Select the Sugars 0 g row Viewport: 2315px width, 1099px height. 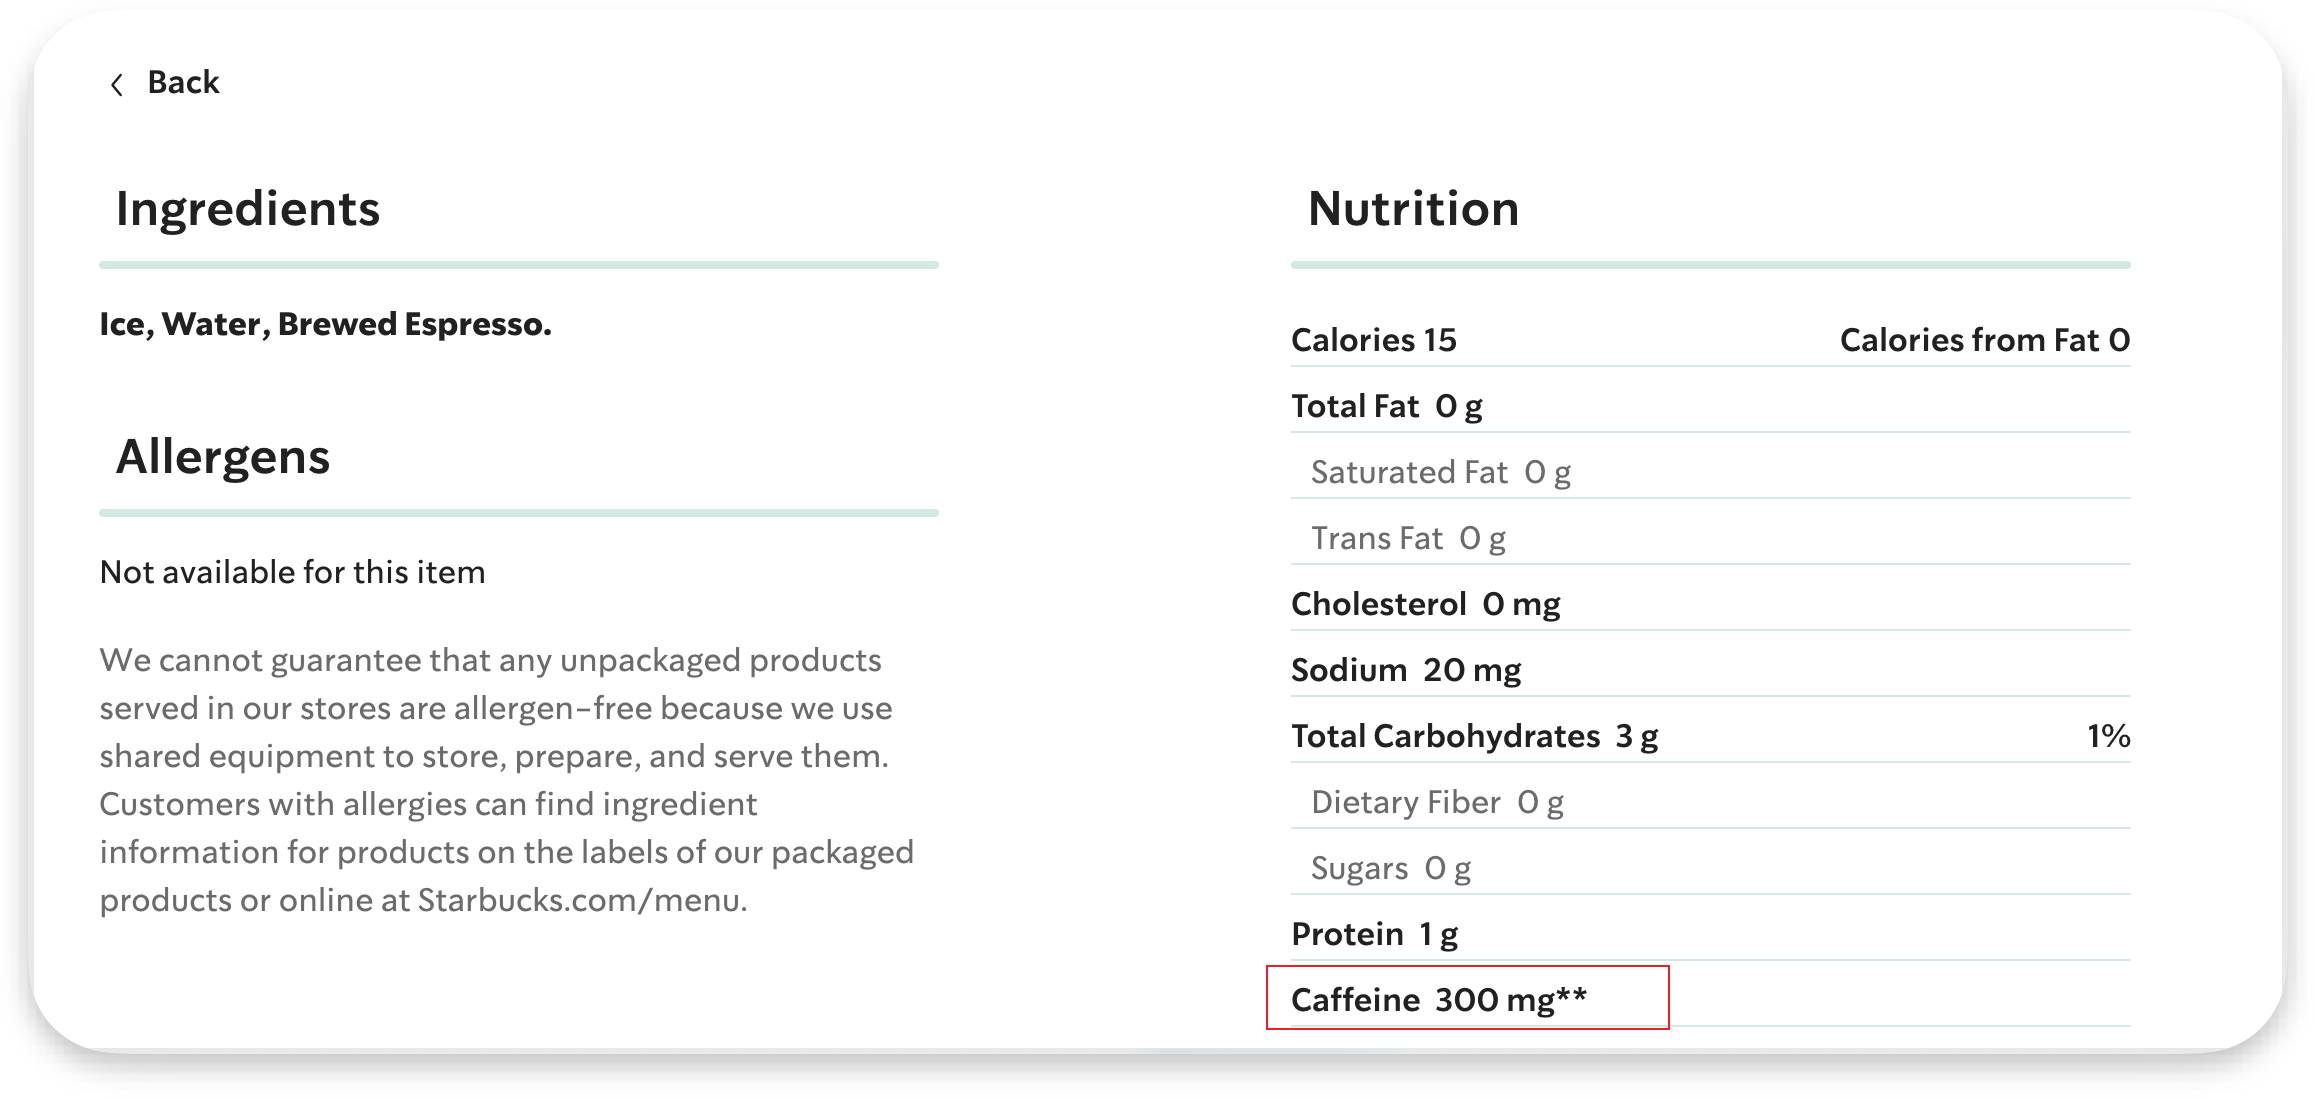click(1390, 868)
